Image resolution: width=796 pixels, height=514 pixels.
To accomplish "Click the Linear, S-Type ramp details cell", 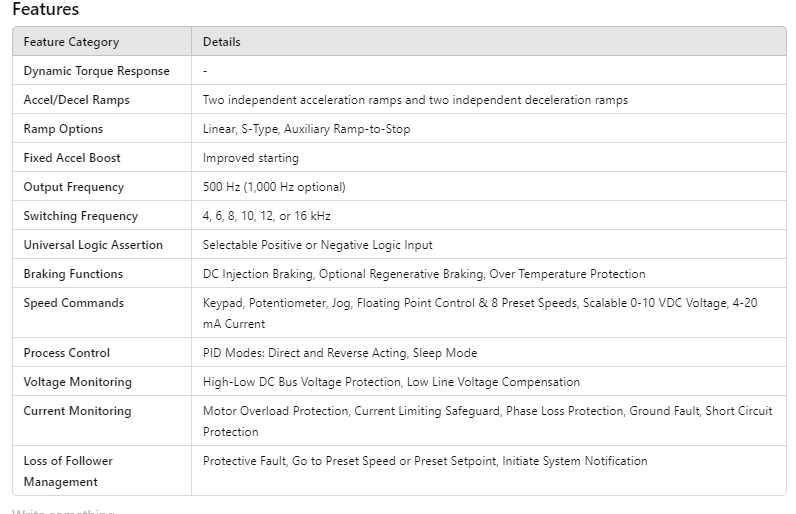I will 306,129.
